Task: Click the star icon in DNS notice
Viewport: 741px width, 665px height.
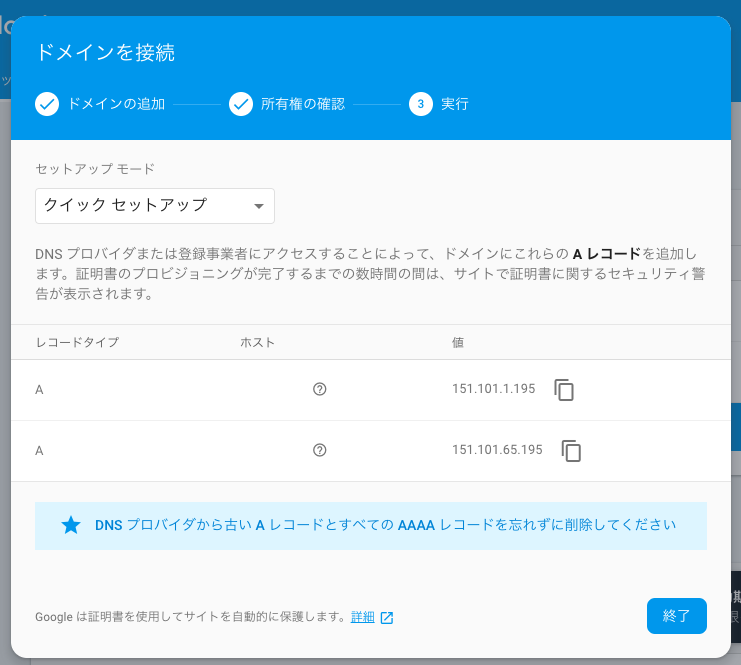Action: pos(71,525)
